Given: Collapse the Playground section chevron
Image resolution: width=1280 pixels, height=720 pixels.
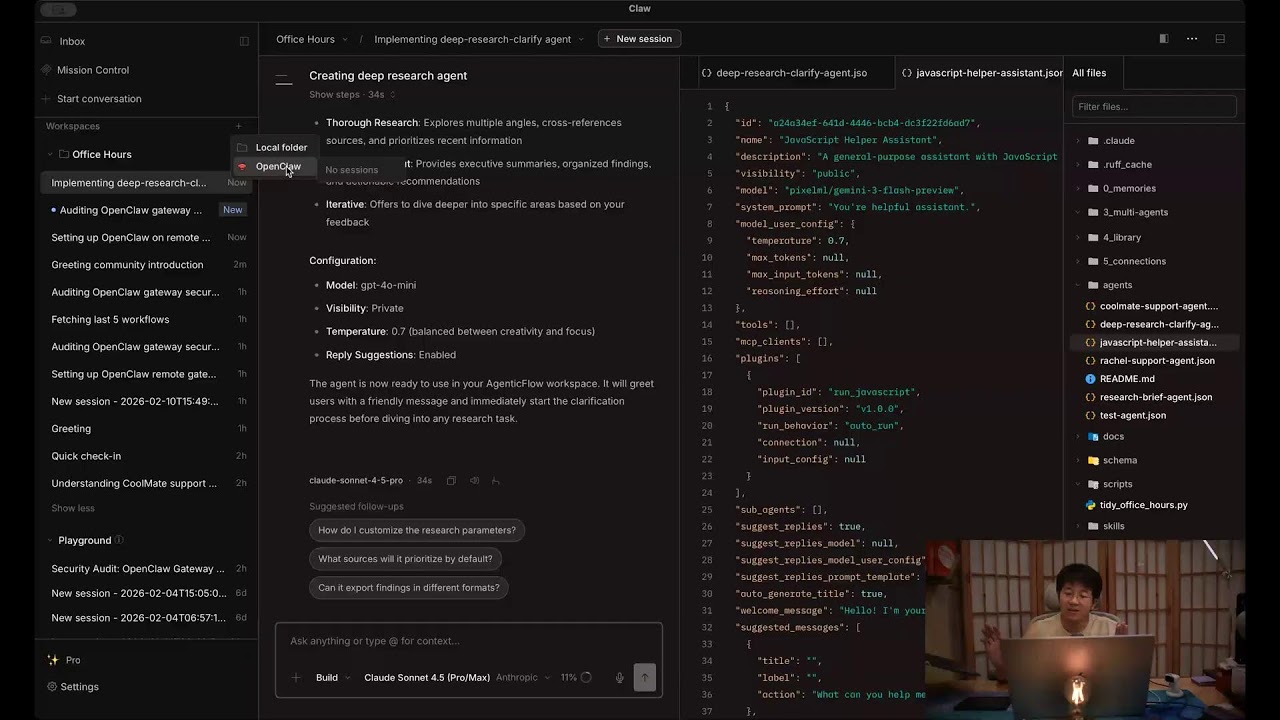Looking at the screenshot, I should [50, 540].
